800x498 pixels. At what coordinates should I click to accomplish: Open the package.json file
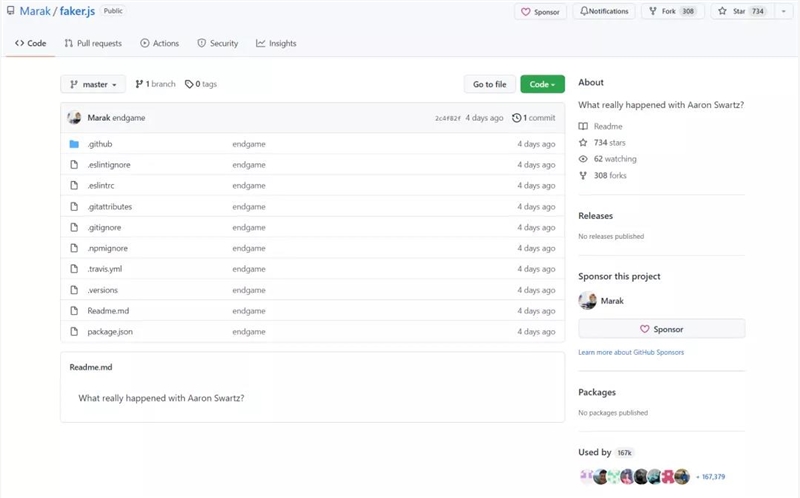click(110, 332)
